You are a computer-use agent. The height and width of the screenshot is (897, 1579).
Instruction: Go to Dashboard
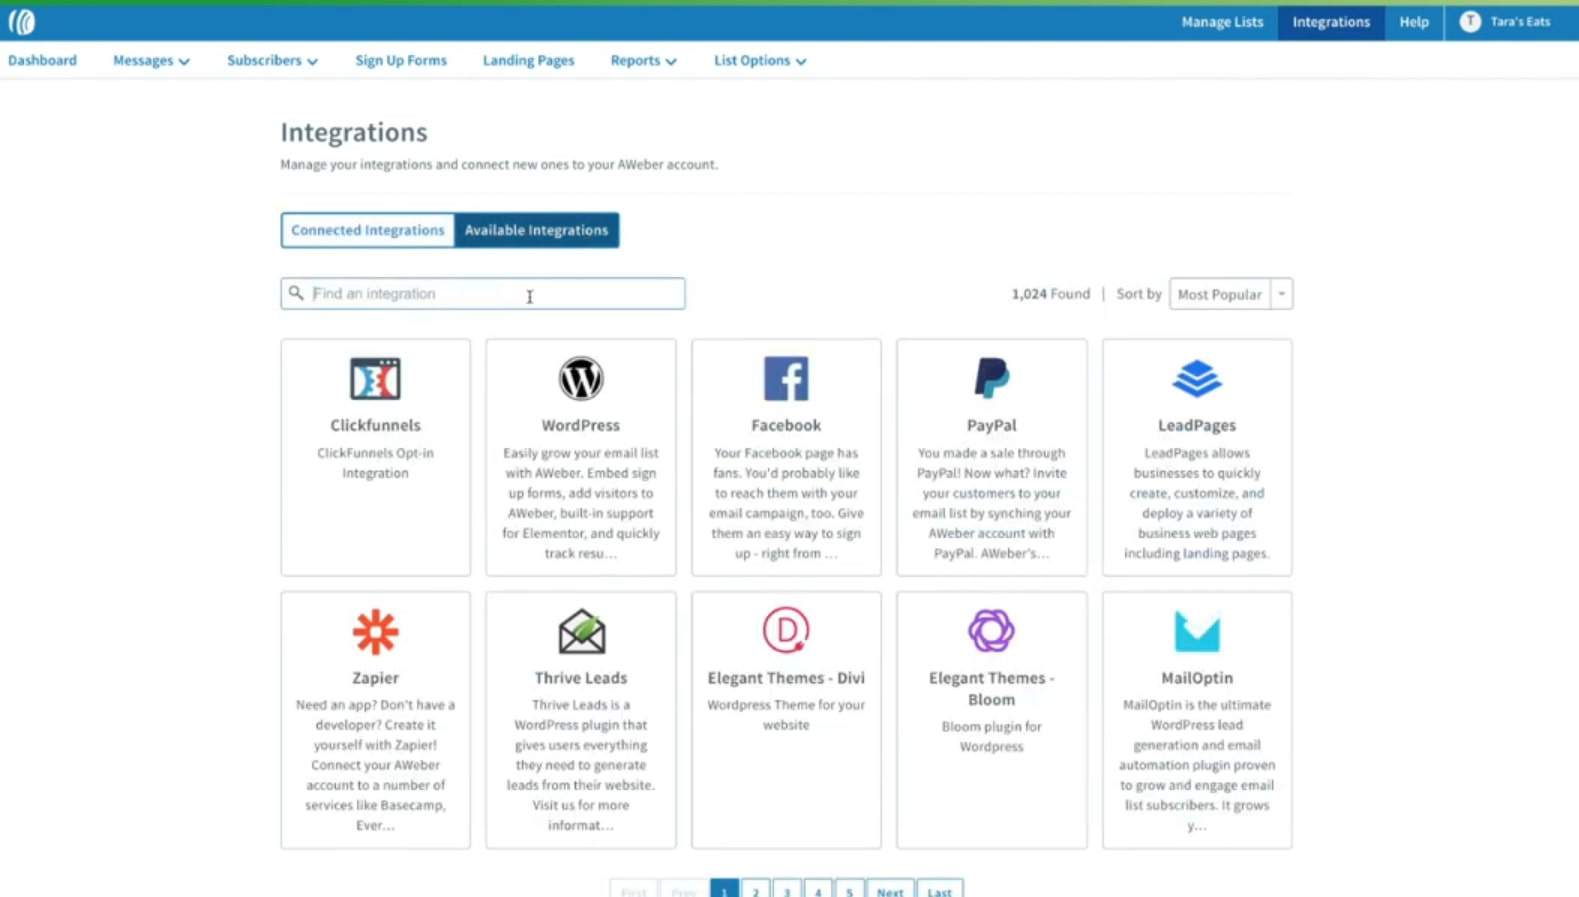pos(42,60)
